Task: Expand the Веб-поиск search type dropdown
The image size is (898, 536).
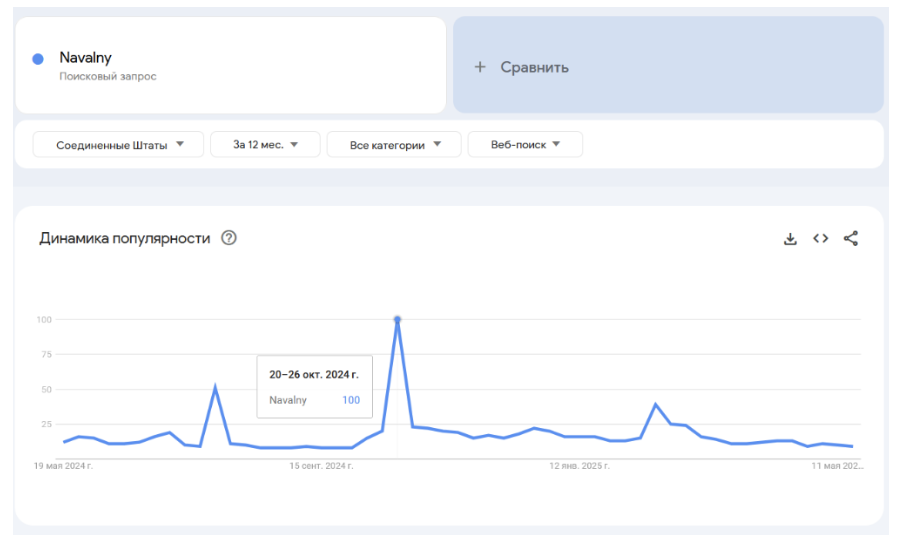Action: point(525,145)
